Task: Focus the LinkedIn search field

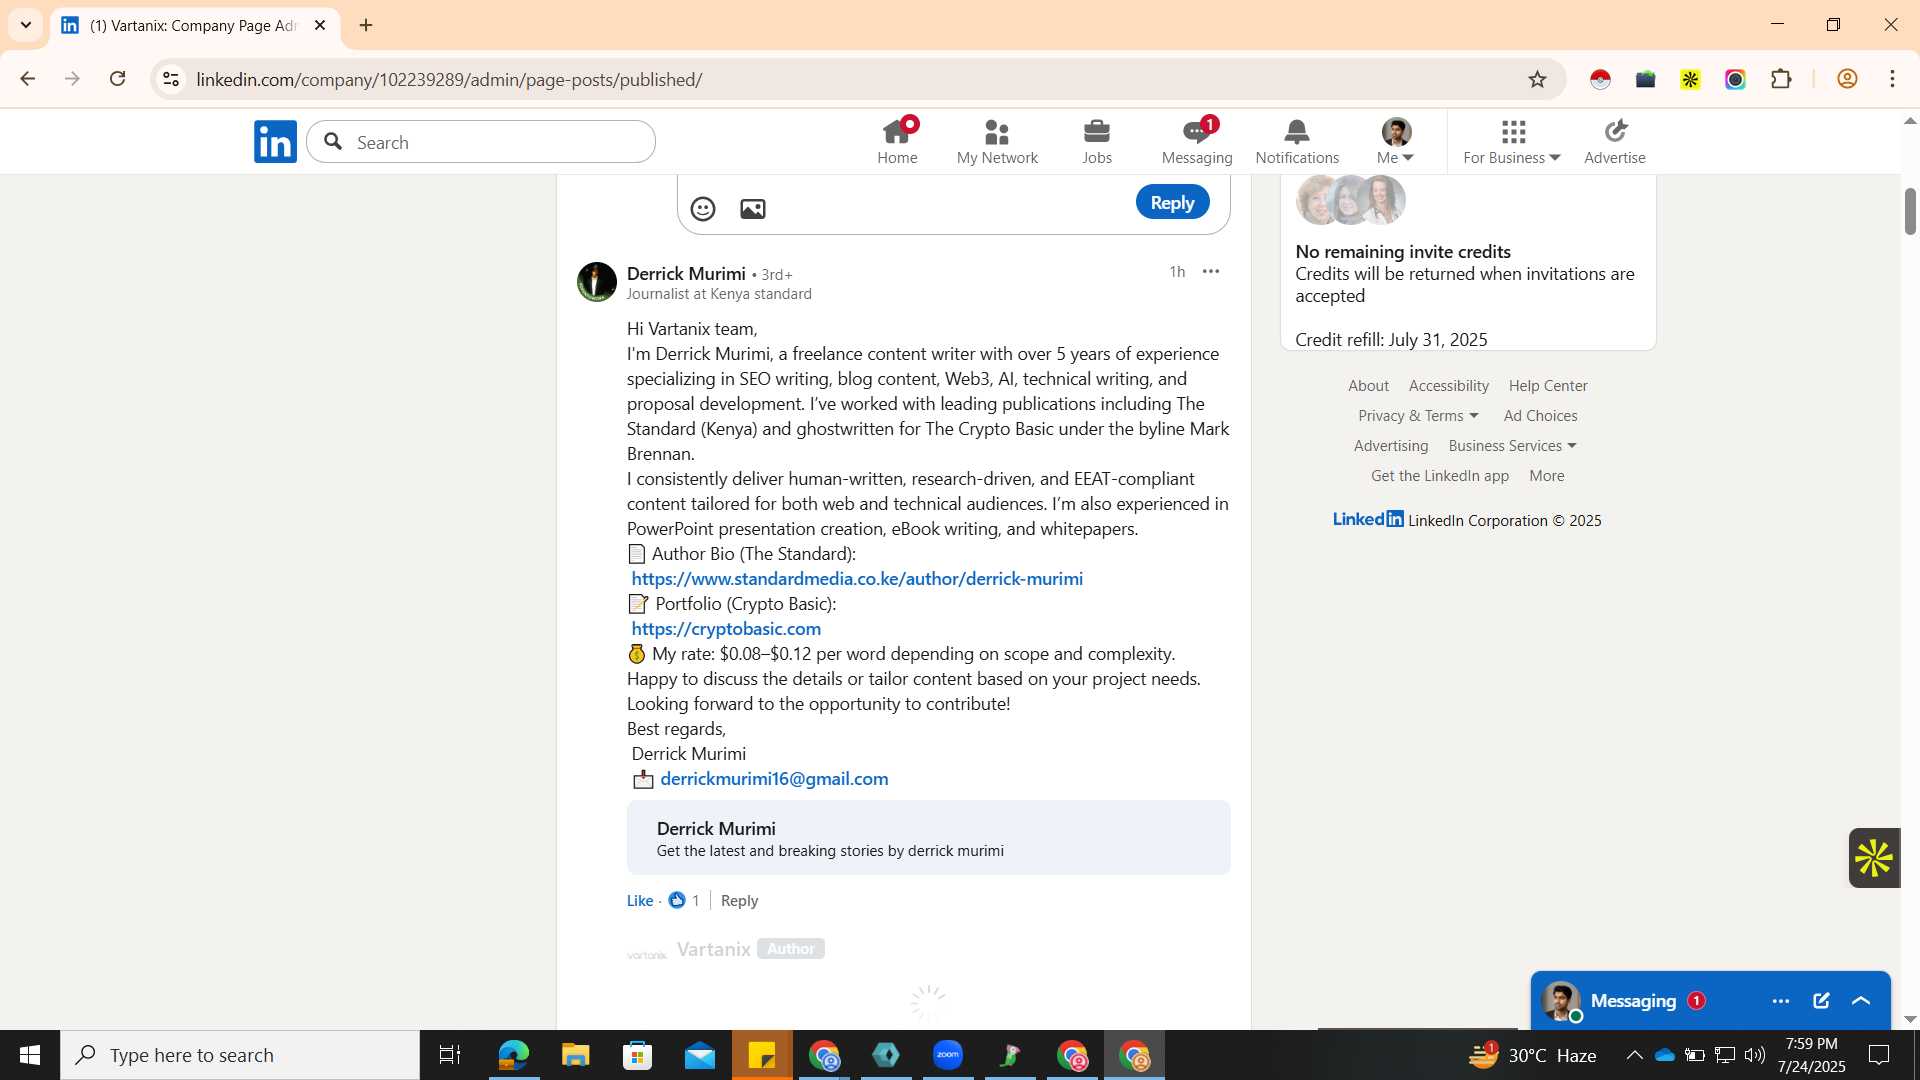Action: click(x=481, y=142)
